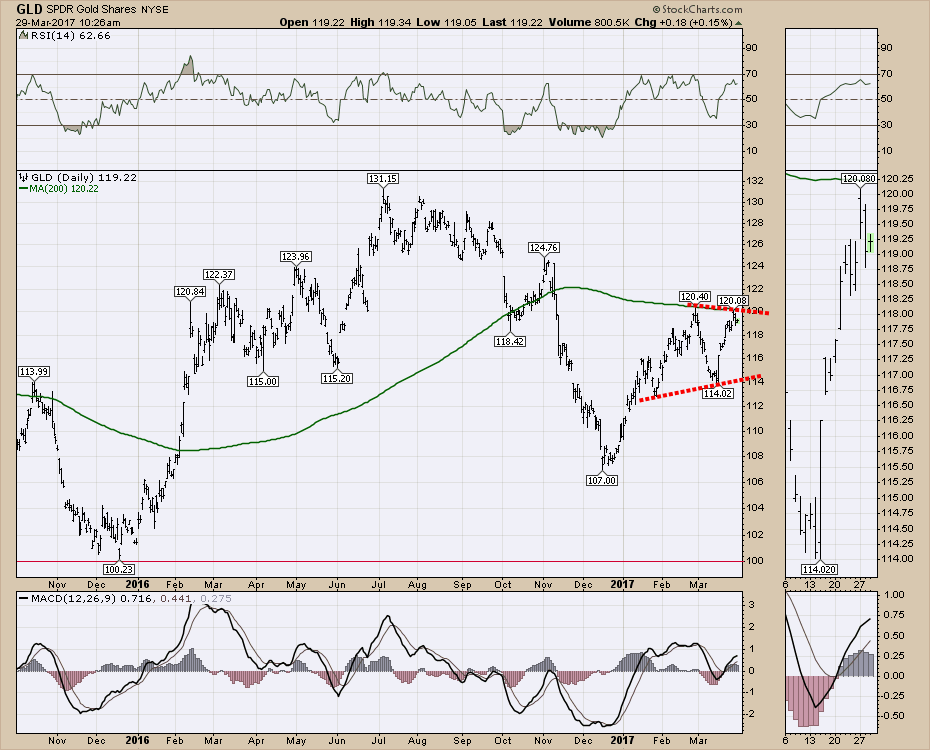Screen dimensions: 930x750
Task: Click the Chg +0.18 (+0.15%) value
Action: click(684, 23)
